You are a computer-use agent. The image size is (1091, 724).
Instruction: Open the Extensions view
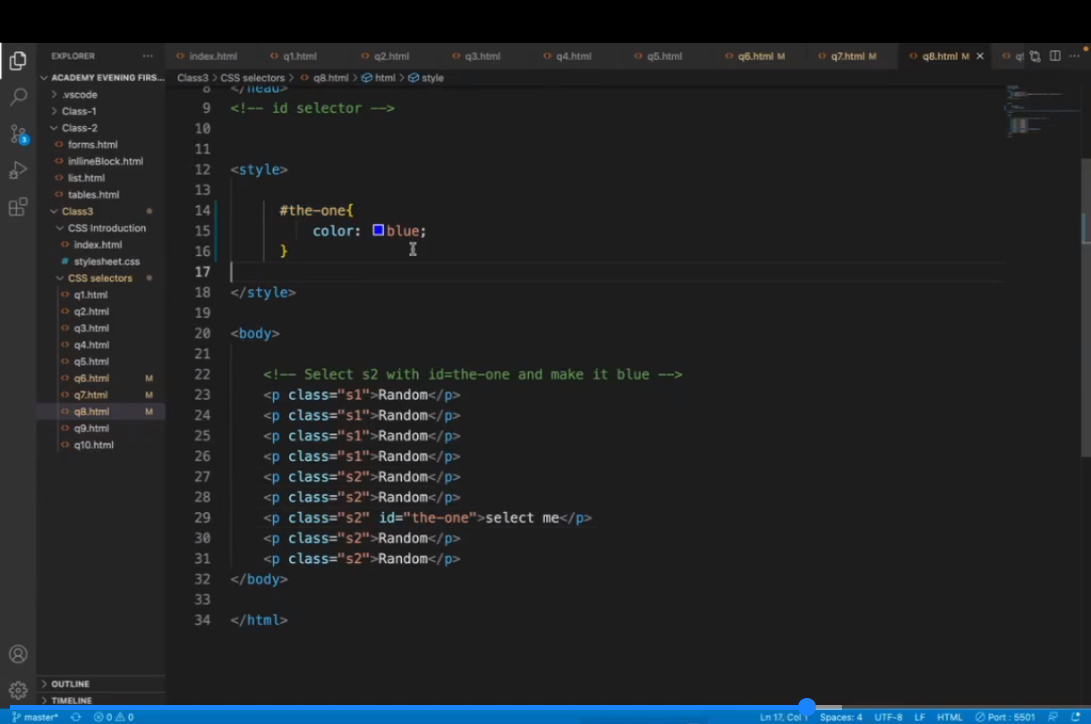point(18,208)
